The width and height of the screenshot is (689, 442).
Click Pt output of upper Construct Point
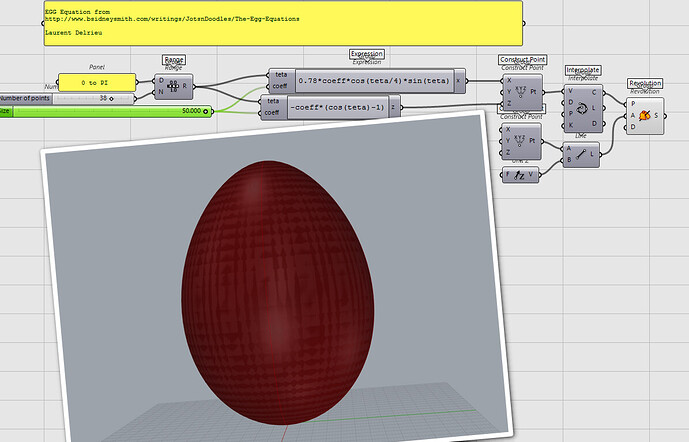pyautogui.click(x=533, y=92)
